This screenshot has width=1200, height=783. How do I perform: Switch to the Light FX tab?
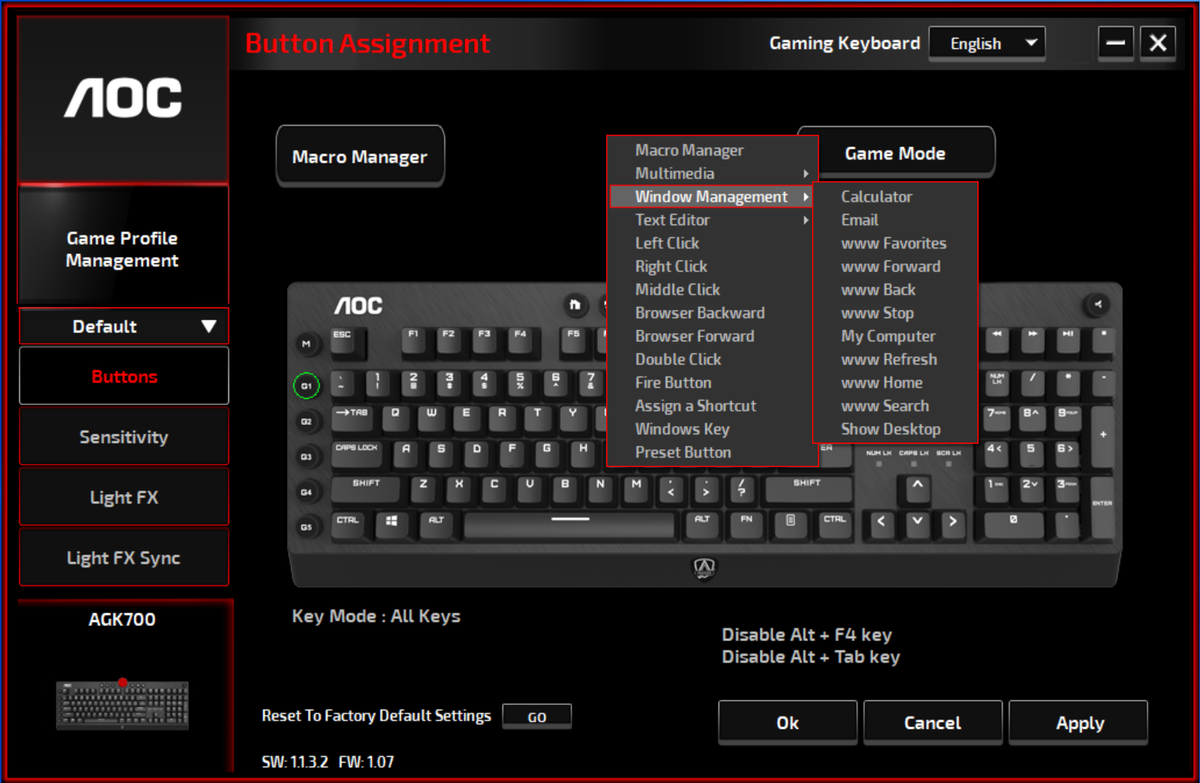[124, 497]
